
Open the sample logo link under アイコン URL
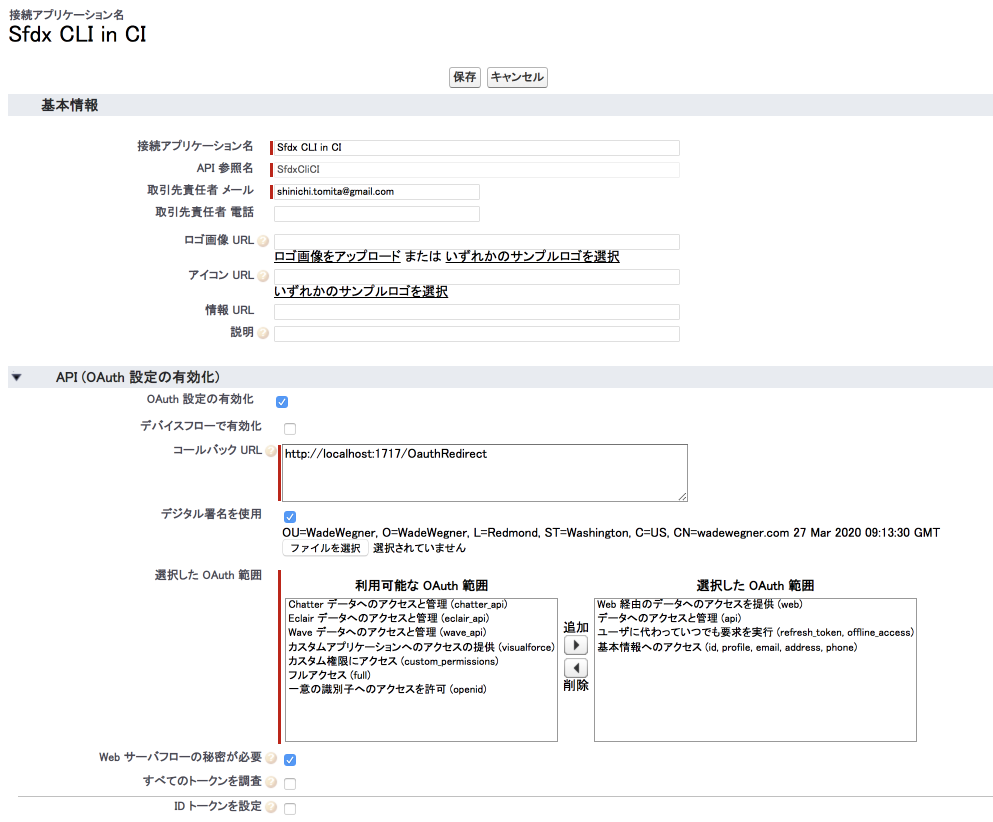361,291
